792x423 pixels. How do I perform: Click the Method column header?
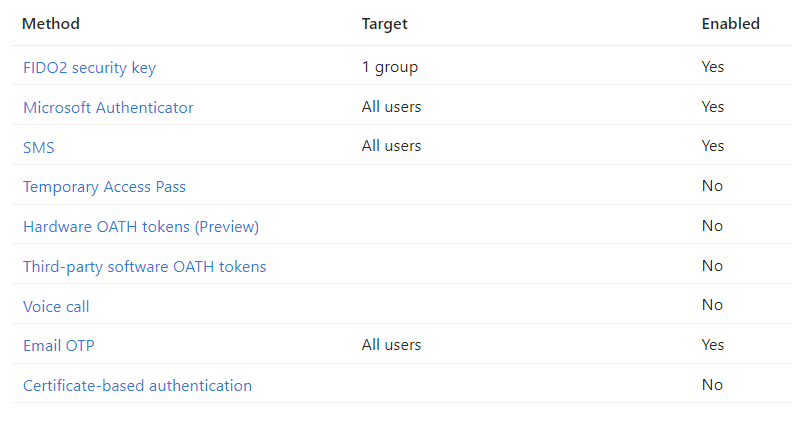point(51,24)
